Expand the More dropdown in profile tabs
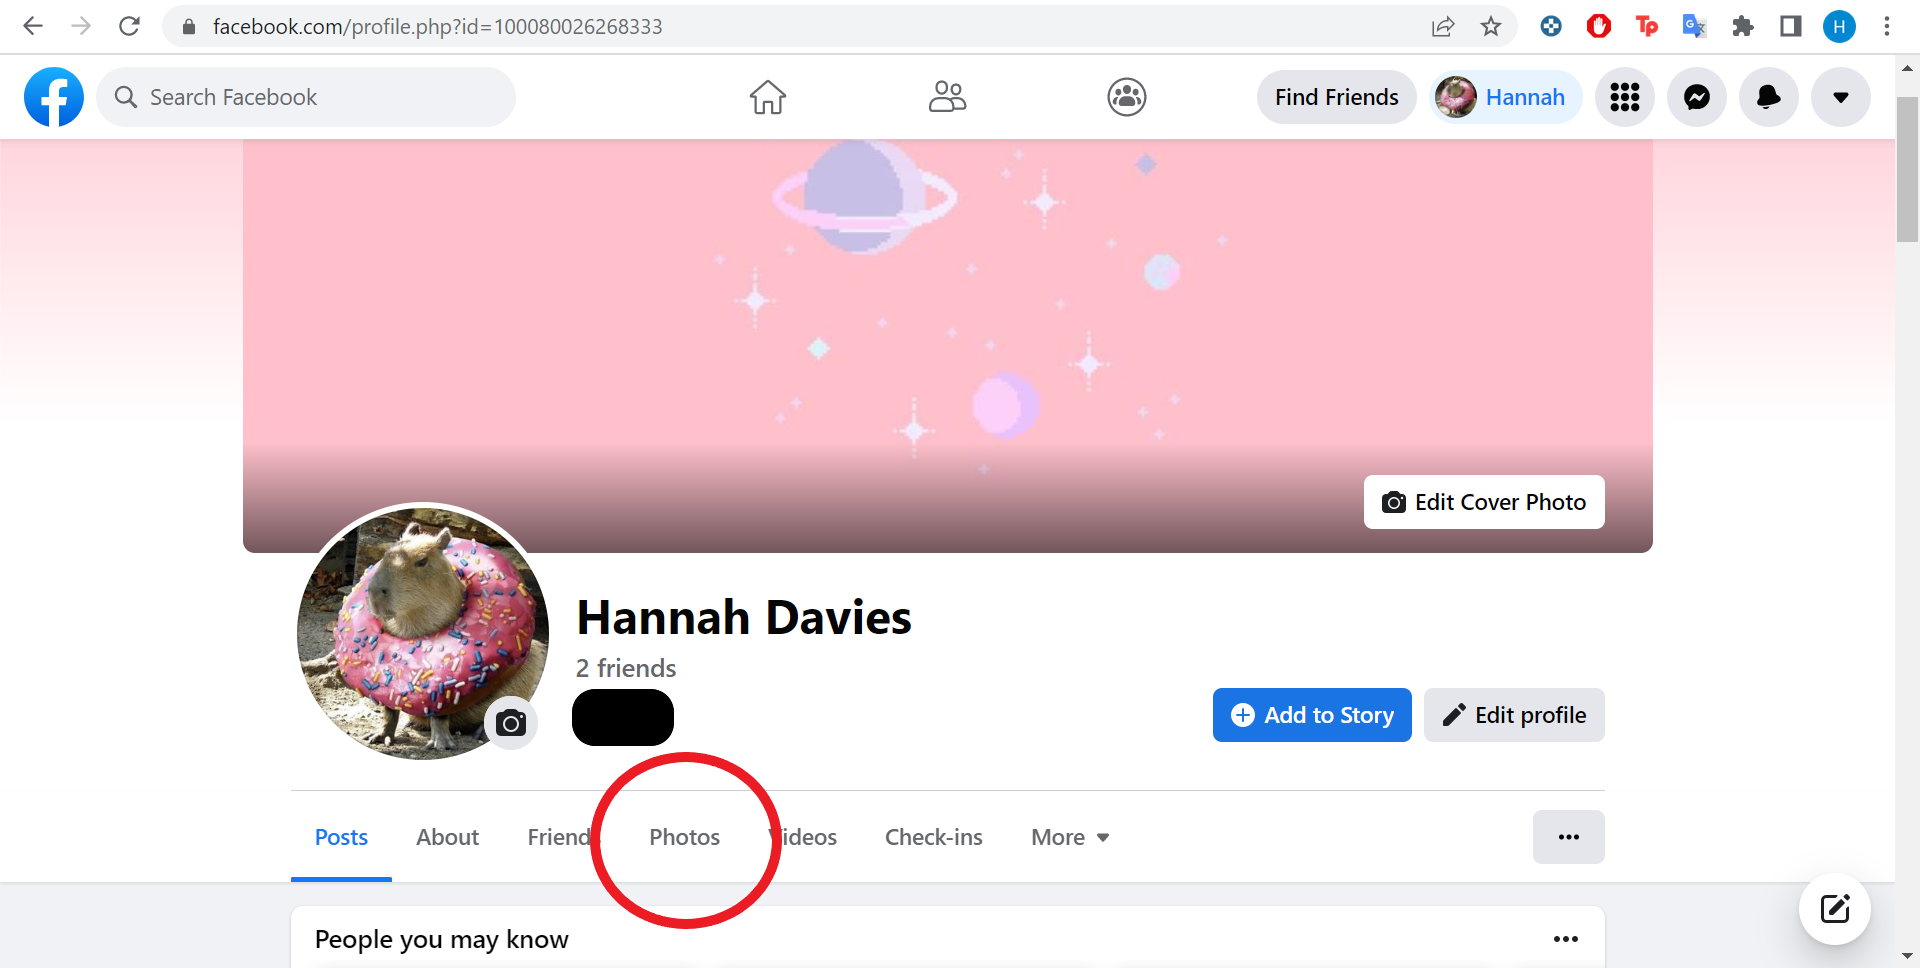Image resolution: width=1920 pixels, height=968 pixels. [1070, 837]
